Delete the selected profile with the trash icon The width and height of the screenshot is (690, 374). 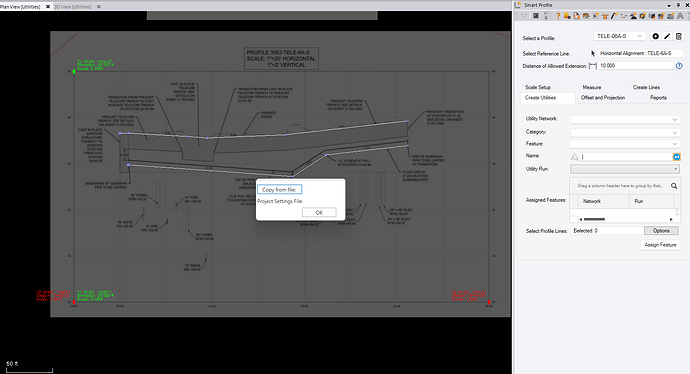(679, 36)
